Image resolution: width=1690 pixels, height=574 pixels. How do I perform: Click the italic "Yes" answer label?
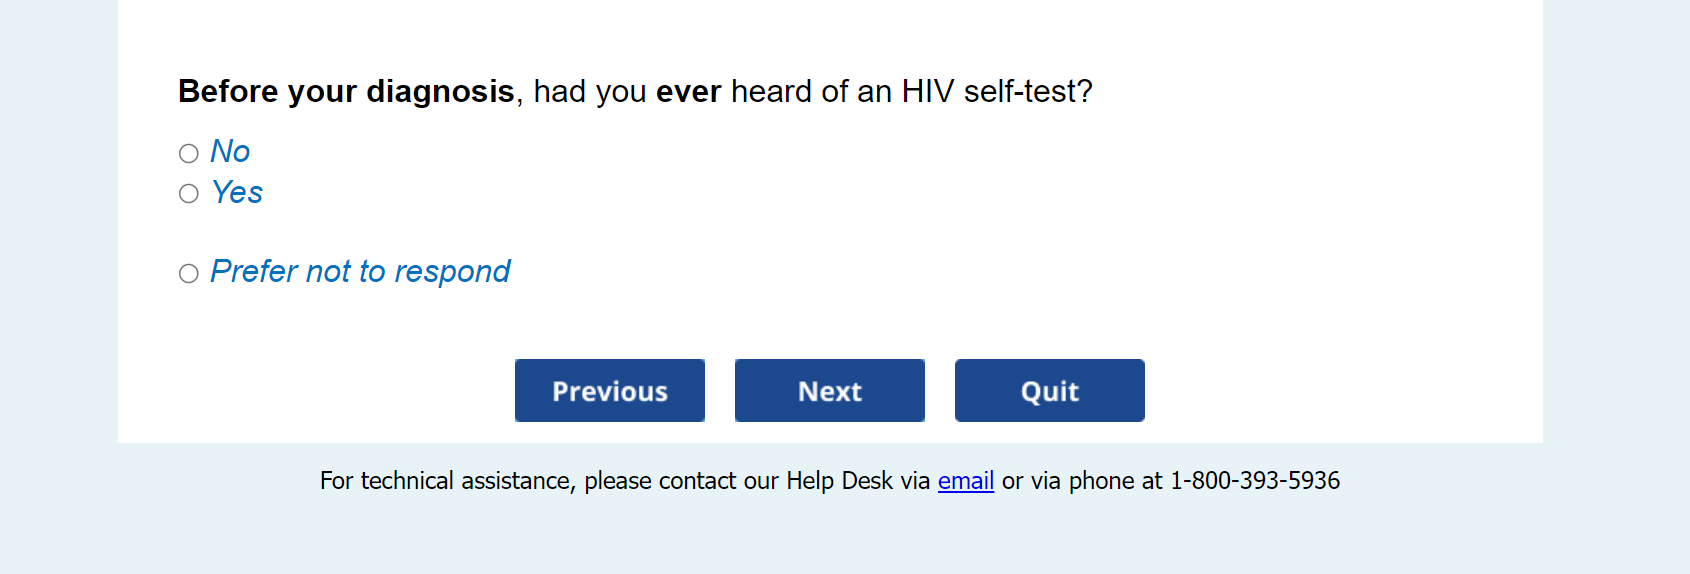(x=237, y=192)
